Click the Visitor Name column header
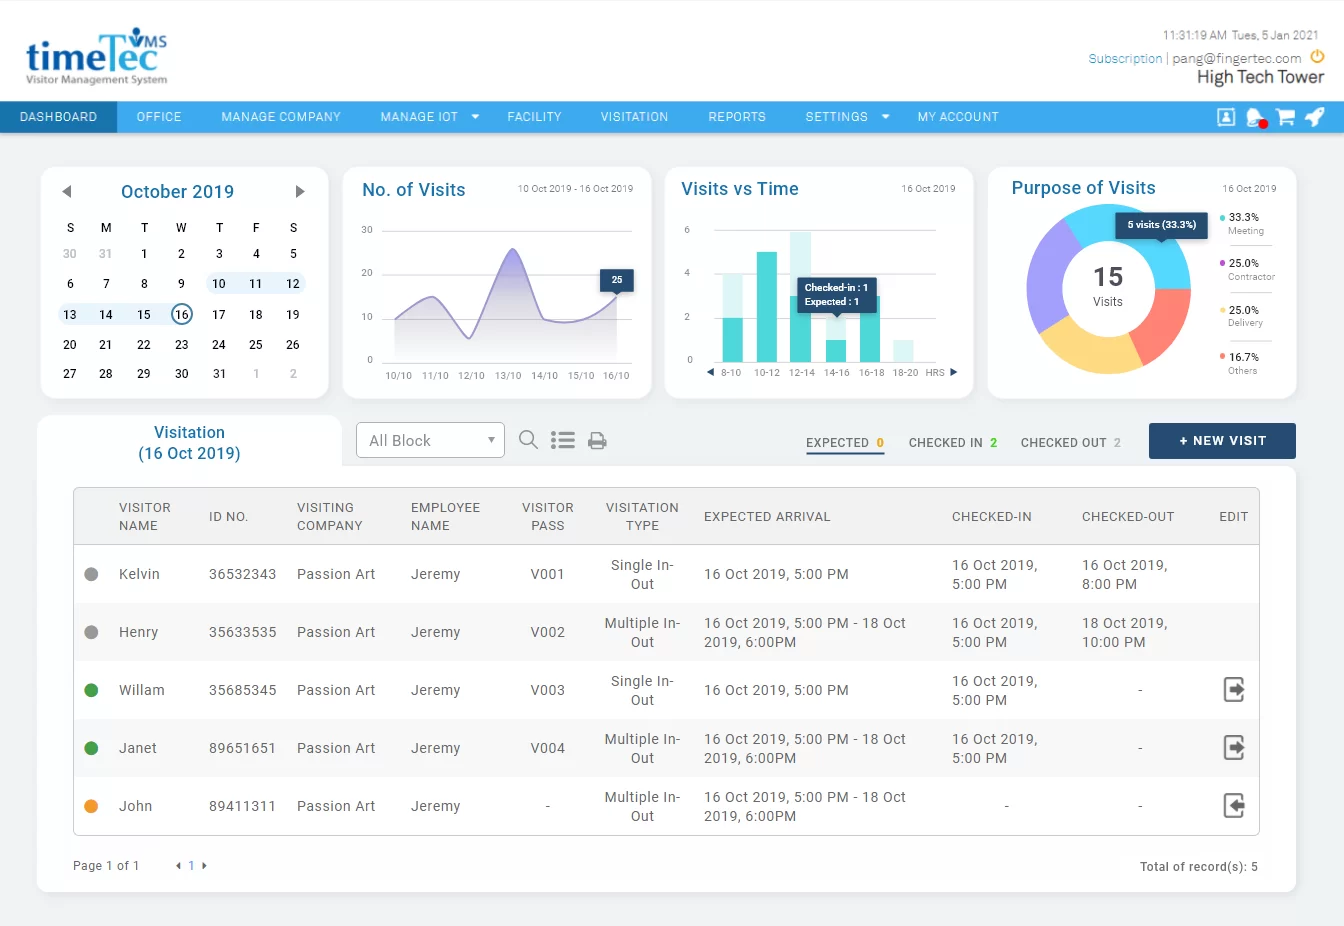The height and width of the screenshot is (926, 1344). (x=145, y=517)
